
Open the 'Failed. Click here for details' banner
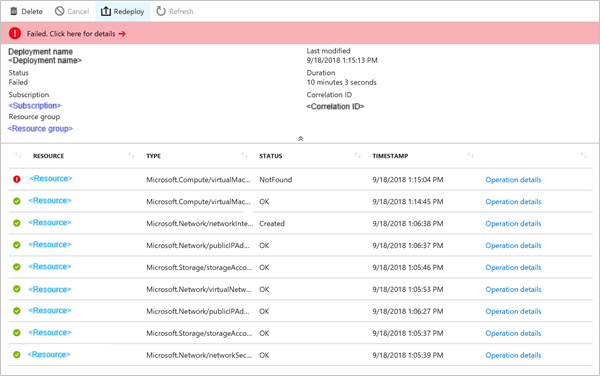pos(300,33)
